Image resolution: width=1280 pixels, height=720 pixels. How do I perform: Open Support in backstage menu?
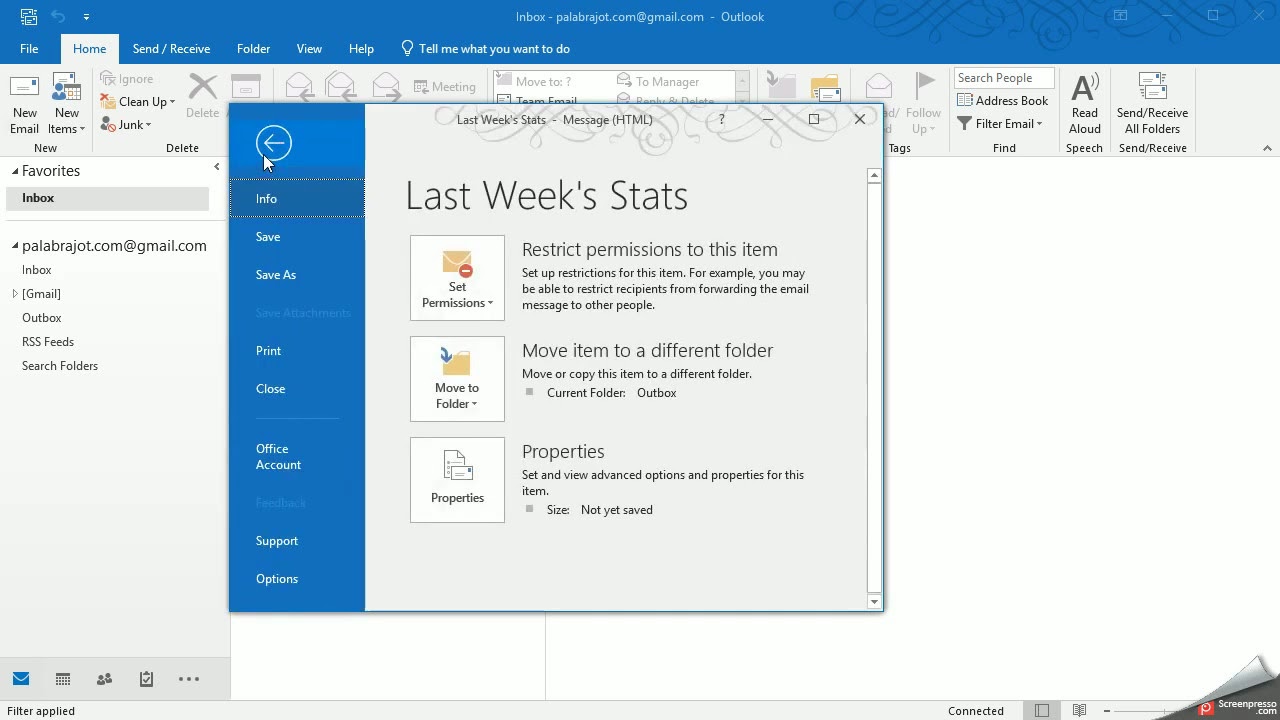297,540
